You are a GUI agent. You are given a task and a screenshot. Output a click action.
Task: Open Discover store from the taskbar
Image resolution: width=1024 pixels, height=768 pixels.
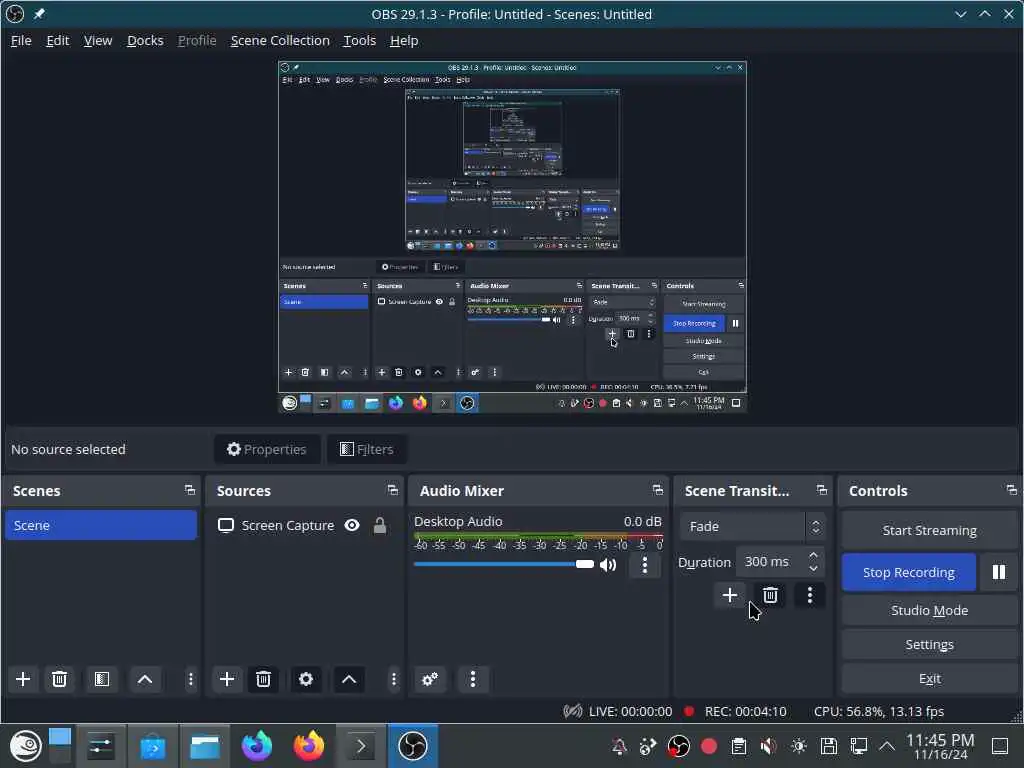(153, 746)
